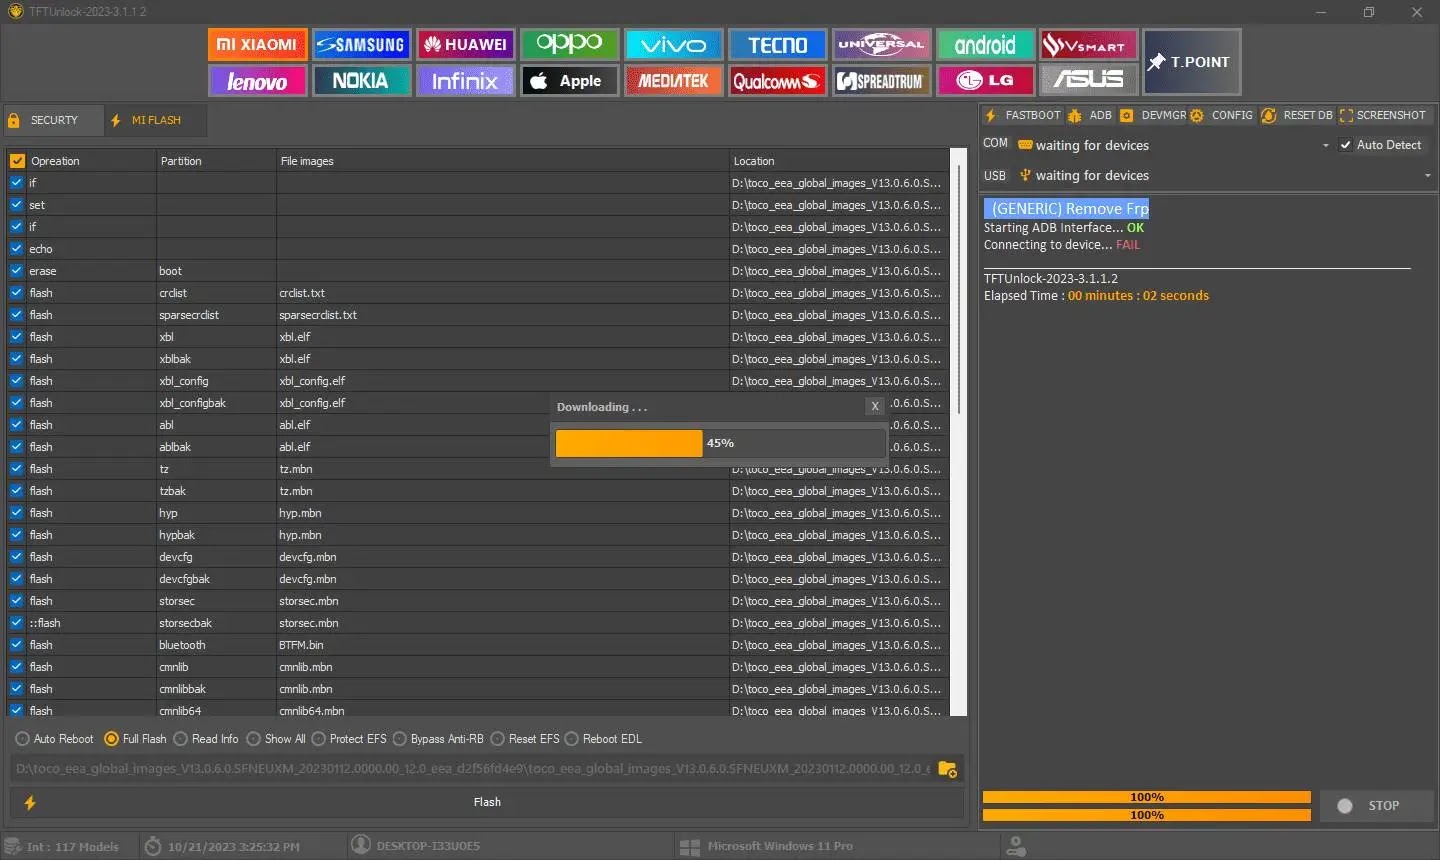Switch to the SECURTY tab

(53, 120)
